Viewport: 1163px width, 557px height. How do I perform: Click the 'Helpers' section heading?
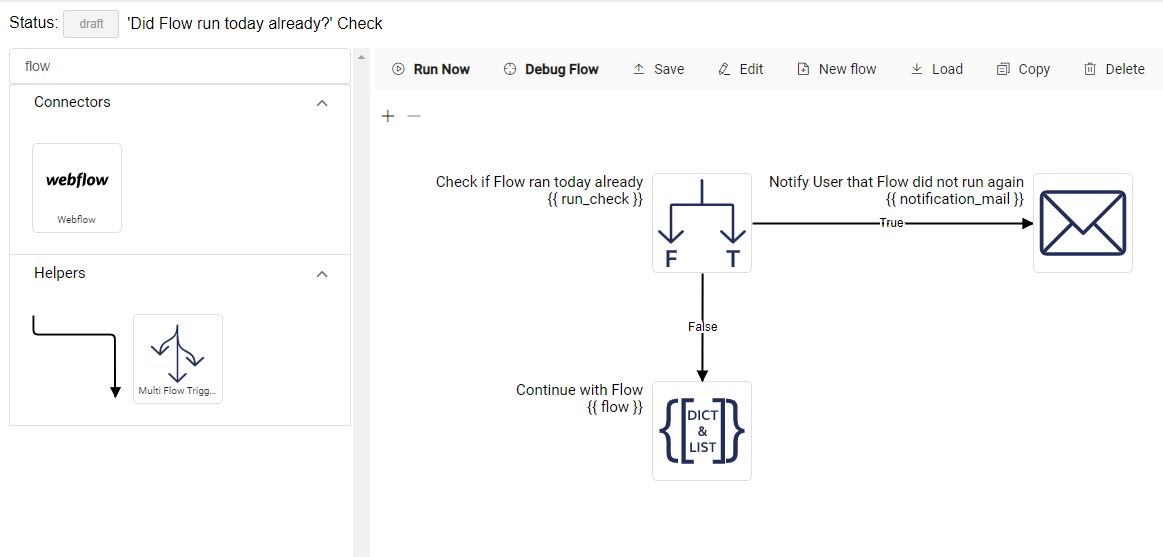pyautogui.click(x=59, y=273)
